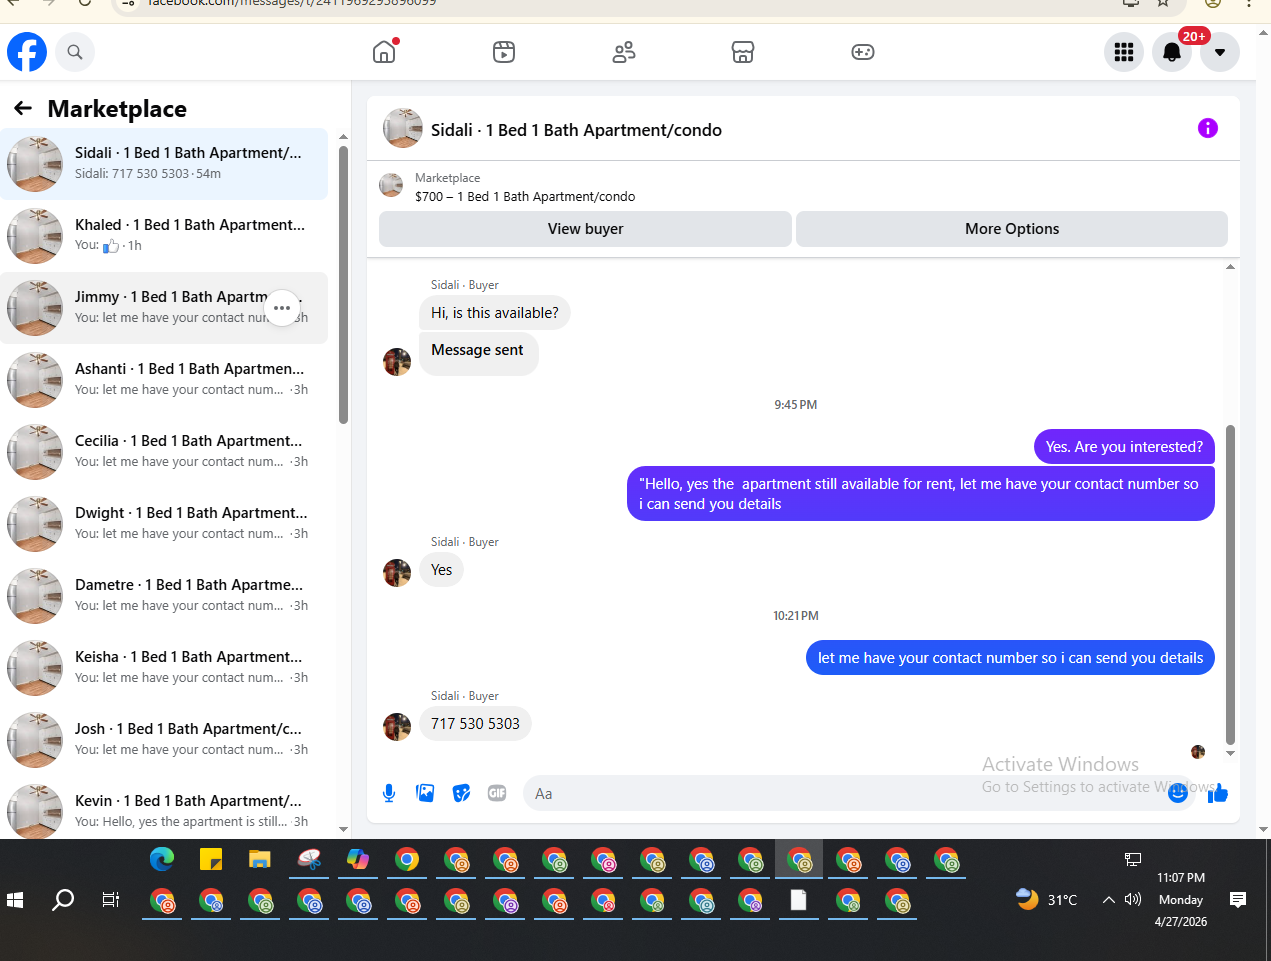Launch Microsoft Edge from the taskbar
This screenshot has height=961, width=1271.
pos(162,859)
